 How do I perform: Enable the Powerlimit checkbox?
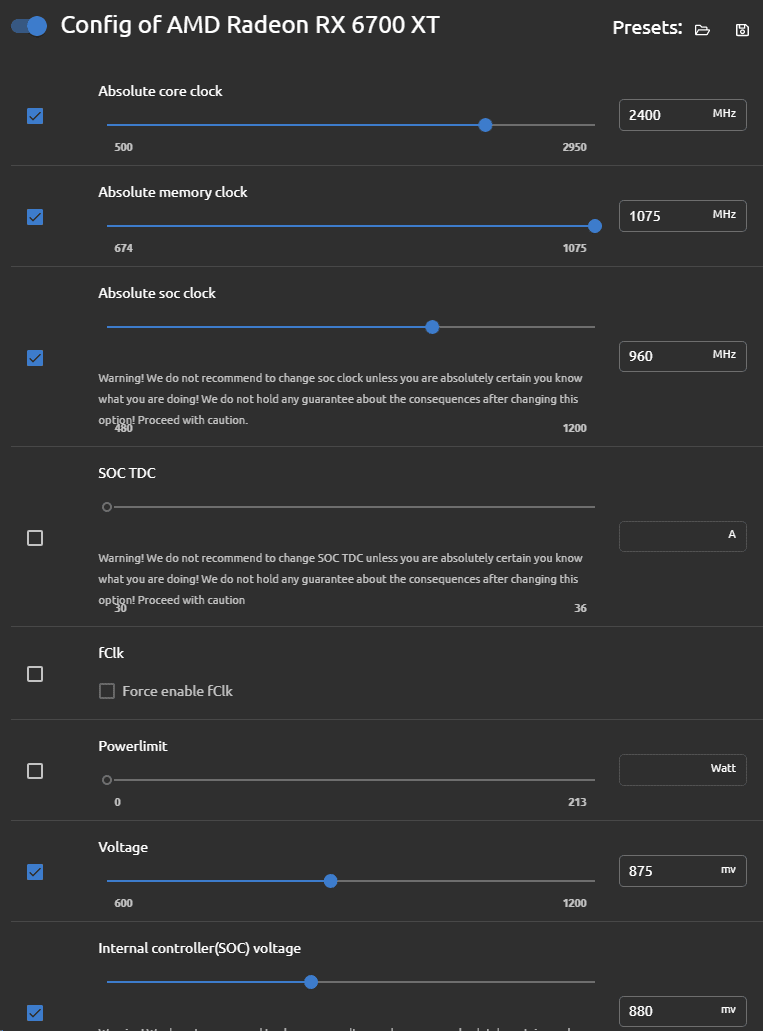click(35, 771)
